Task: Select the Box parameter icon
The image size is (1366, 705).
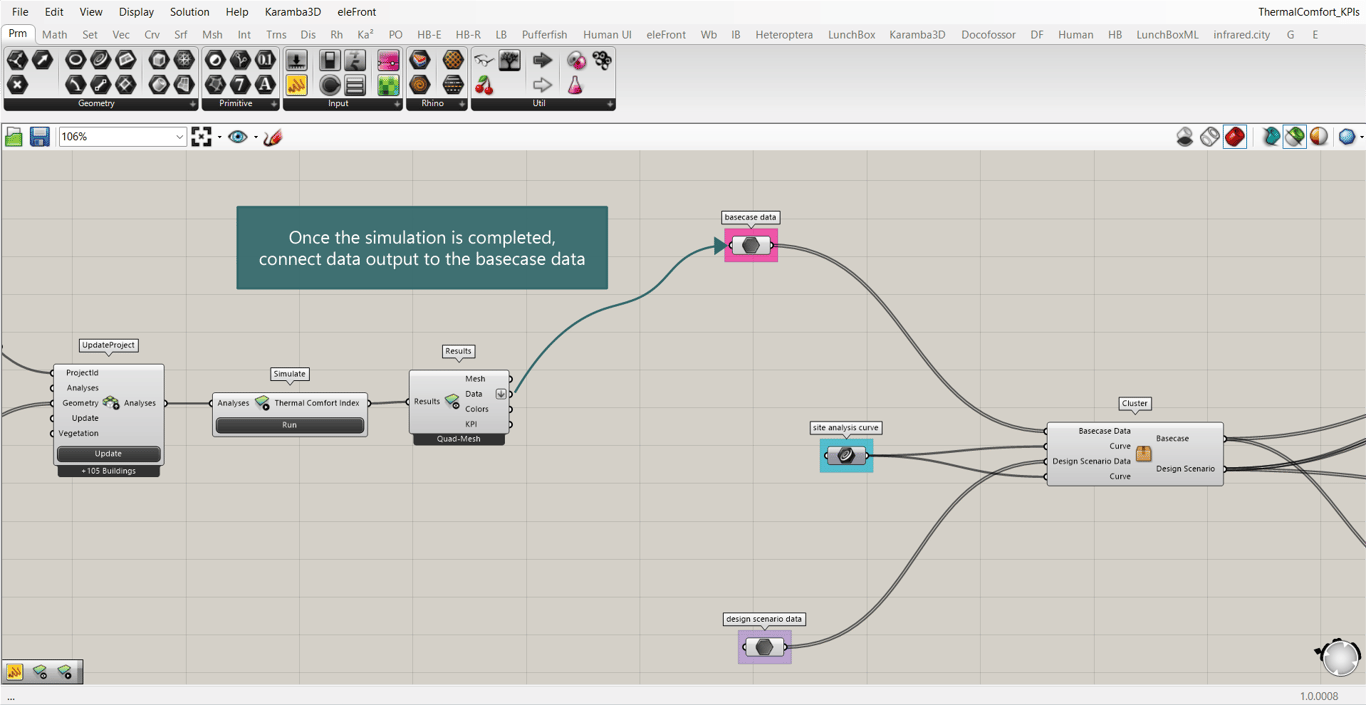Action: 158,60
